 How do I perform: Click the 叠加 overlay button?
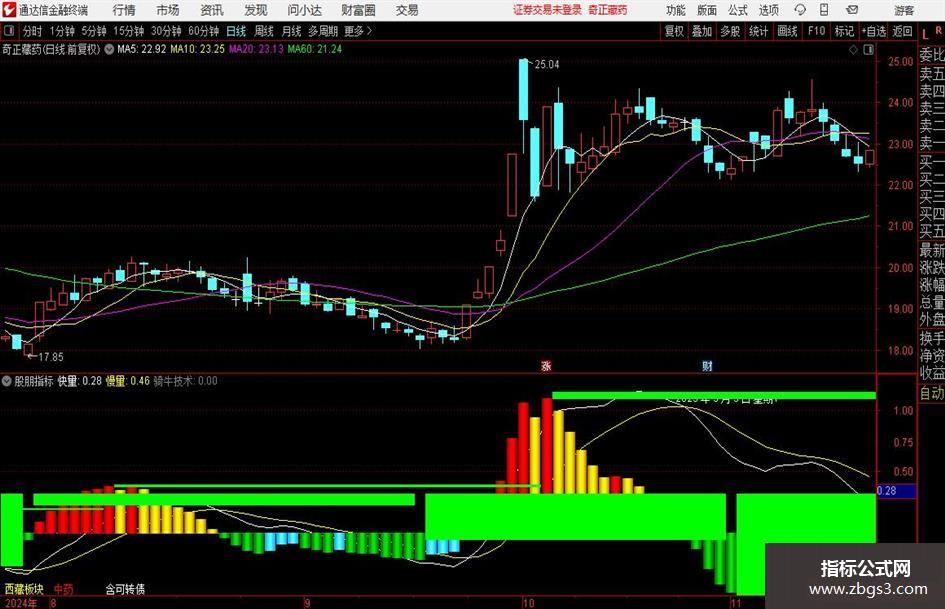coord(702,31)
